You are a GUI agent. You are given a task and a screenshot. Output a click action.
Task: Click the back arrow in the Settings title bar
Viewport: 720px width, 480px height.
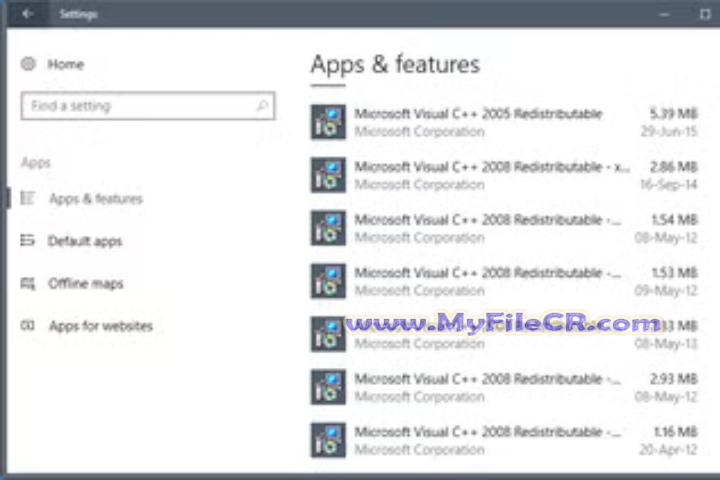pos(27,14)
